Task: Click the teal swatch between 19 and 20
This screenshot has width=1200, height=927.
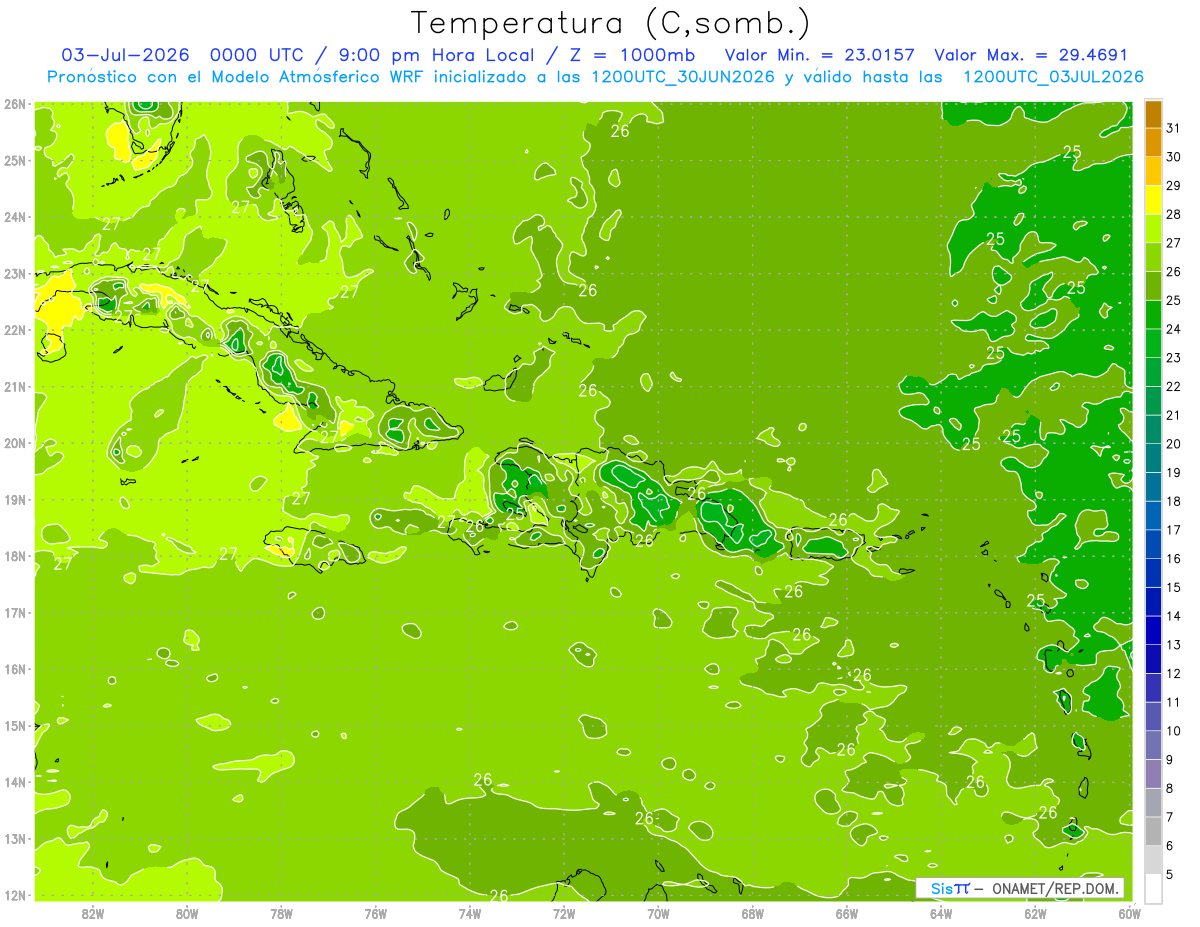Action: [x=1153, y=458]
